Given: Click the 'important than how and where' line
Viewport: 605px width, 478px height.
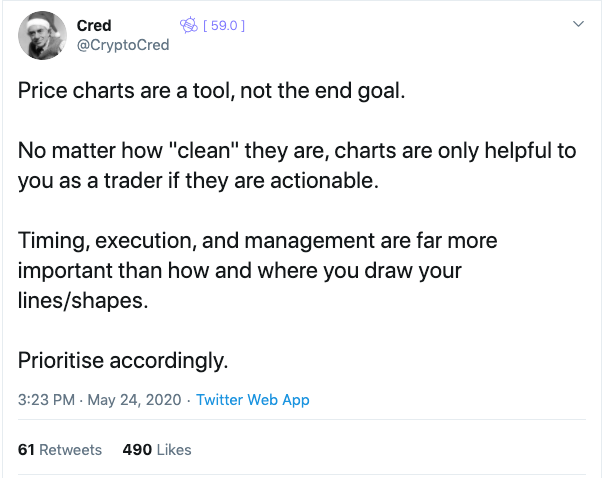Looking at the screenshot, I should (240, 270).
